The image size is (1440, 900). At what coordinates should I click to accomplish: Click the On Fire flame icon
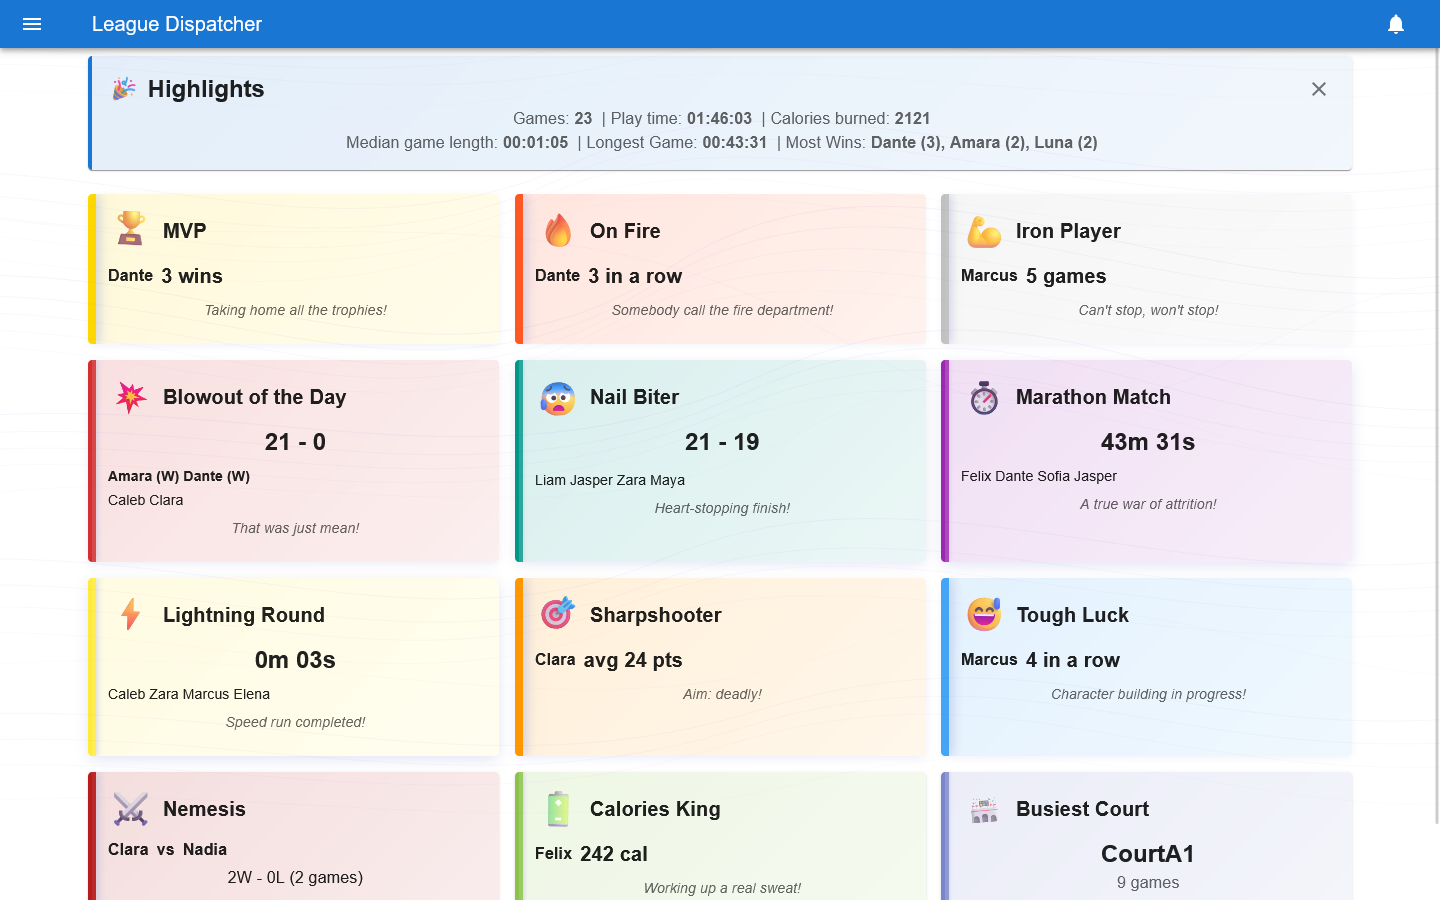tap(558, 230)
